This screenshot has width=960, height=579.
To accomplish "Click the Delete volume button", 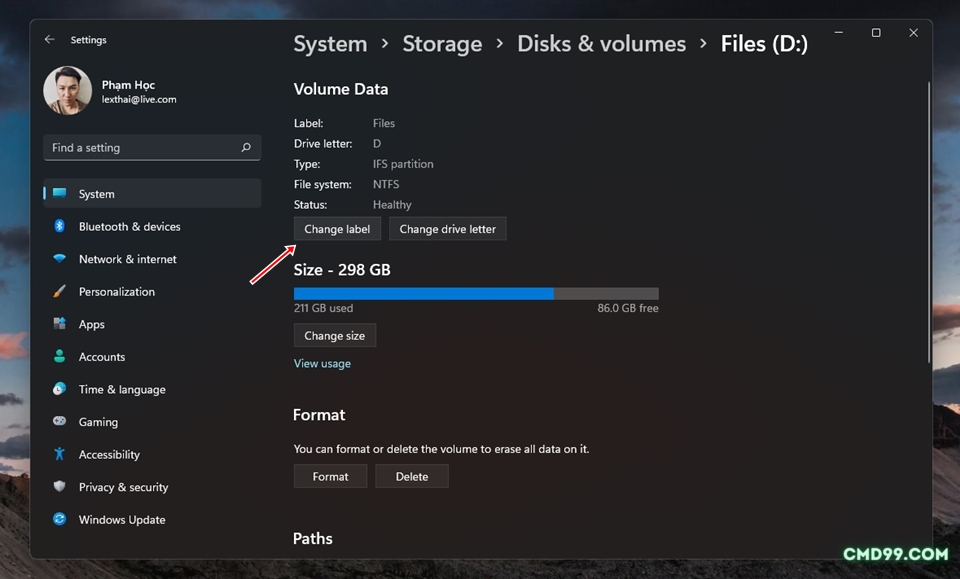I will (x=412, y=476).
